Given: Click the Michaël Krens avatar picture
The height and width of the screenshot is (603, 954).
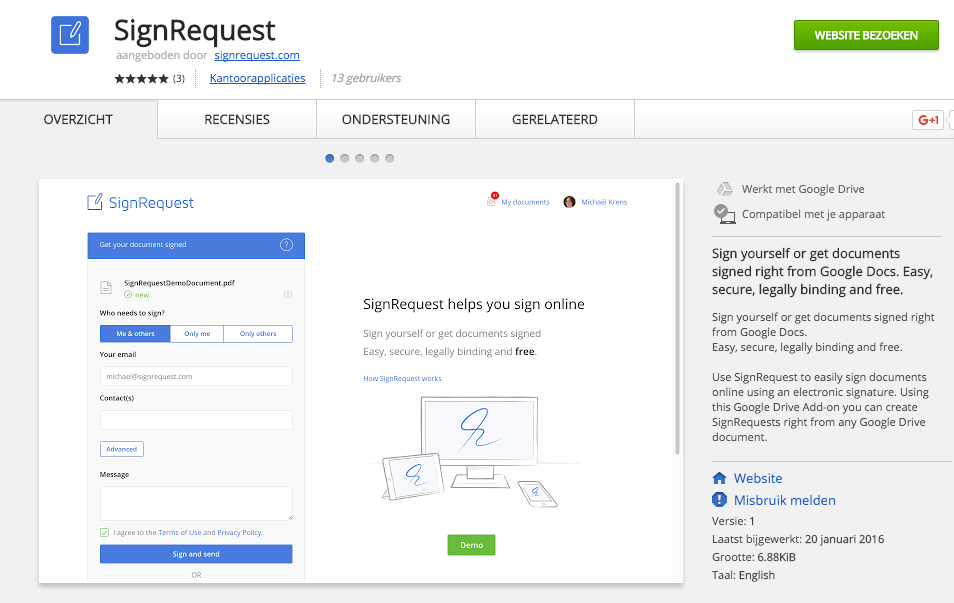Looking at the screenshot, I should pyautogui.click(x=569, y=202).
